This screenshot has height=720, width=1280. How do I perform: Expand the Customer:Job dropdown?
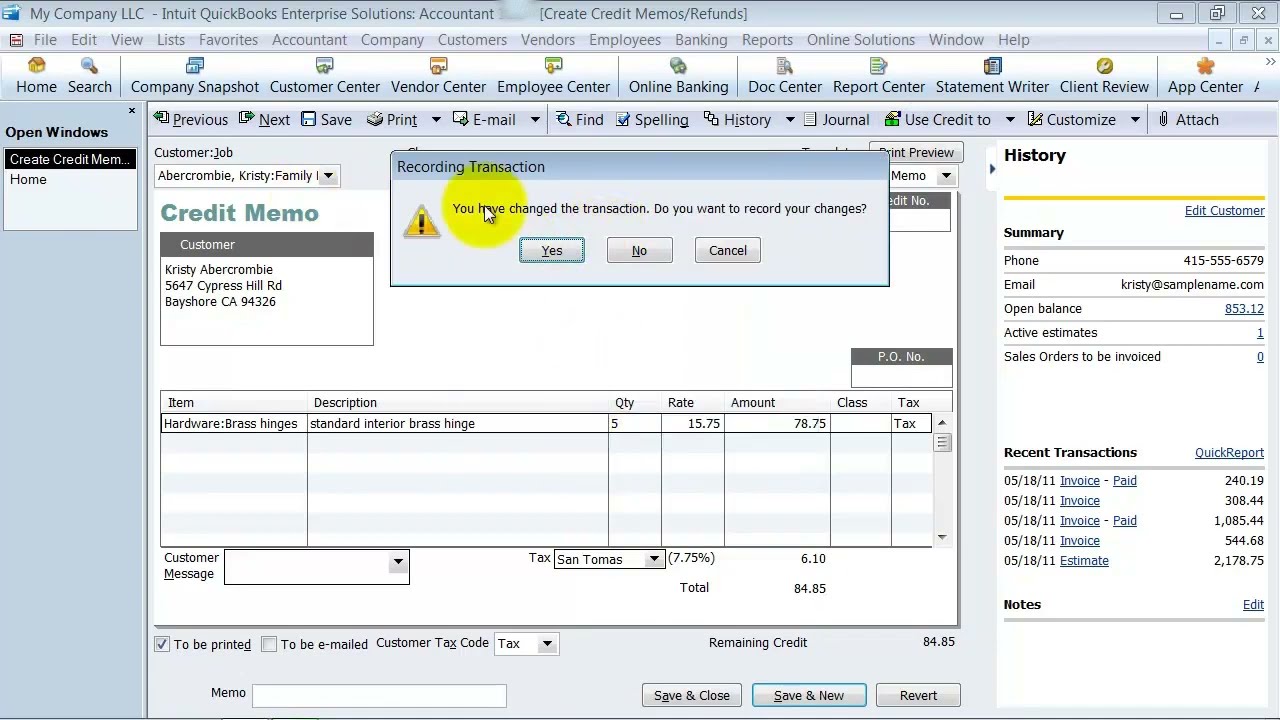coord(328,176)
